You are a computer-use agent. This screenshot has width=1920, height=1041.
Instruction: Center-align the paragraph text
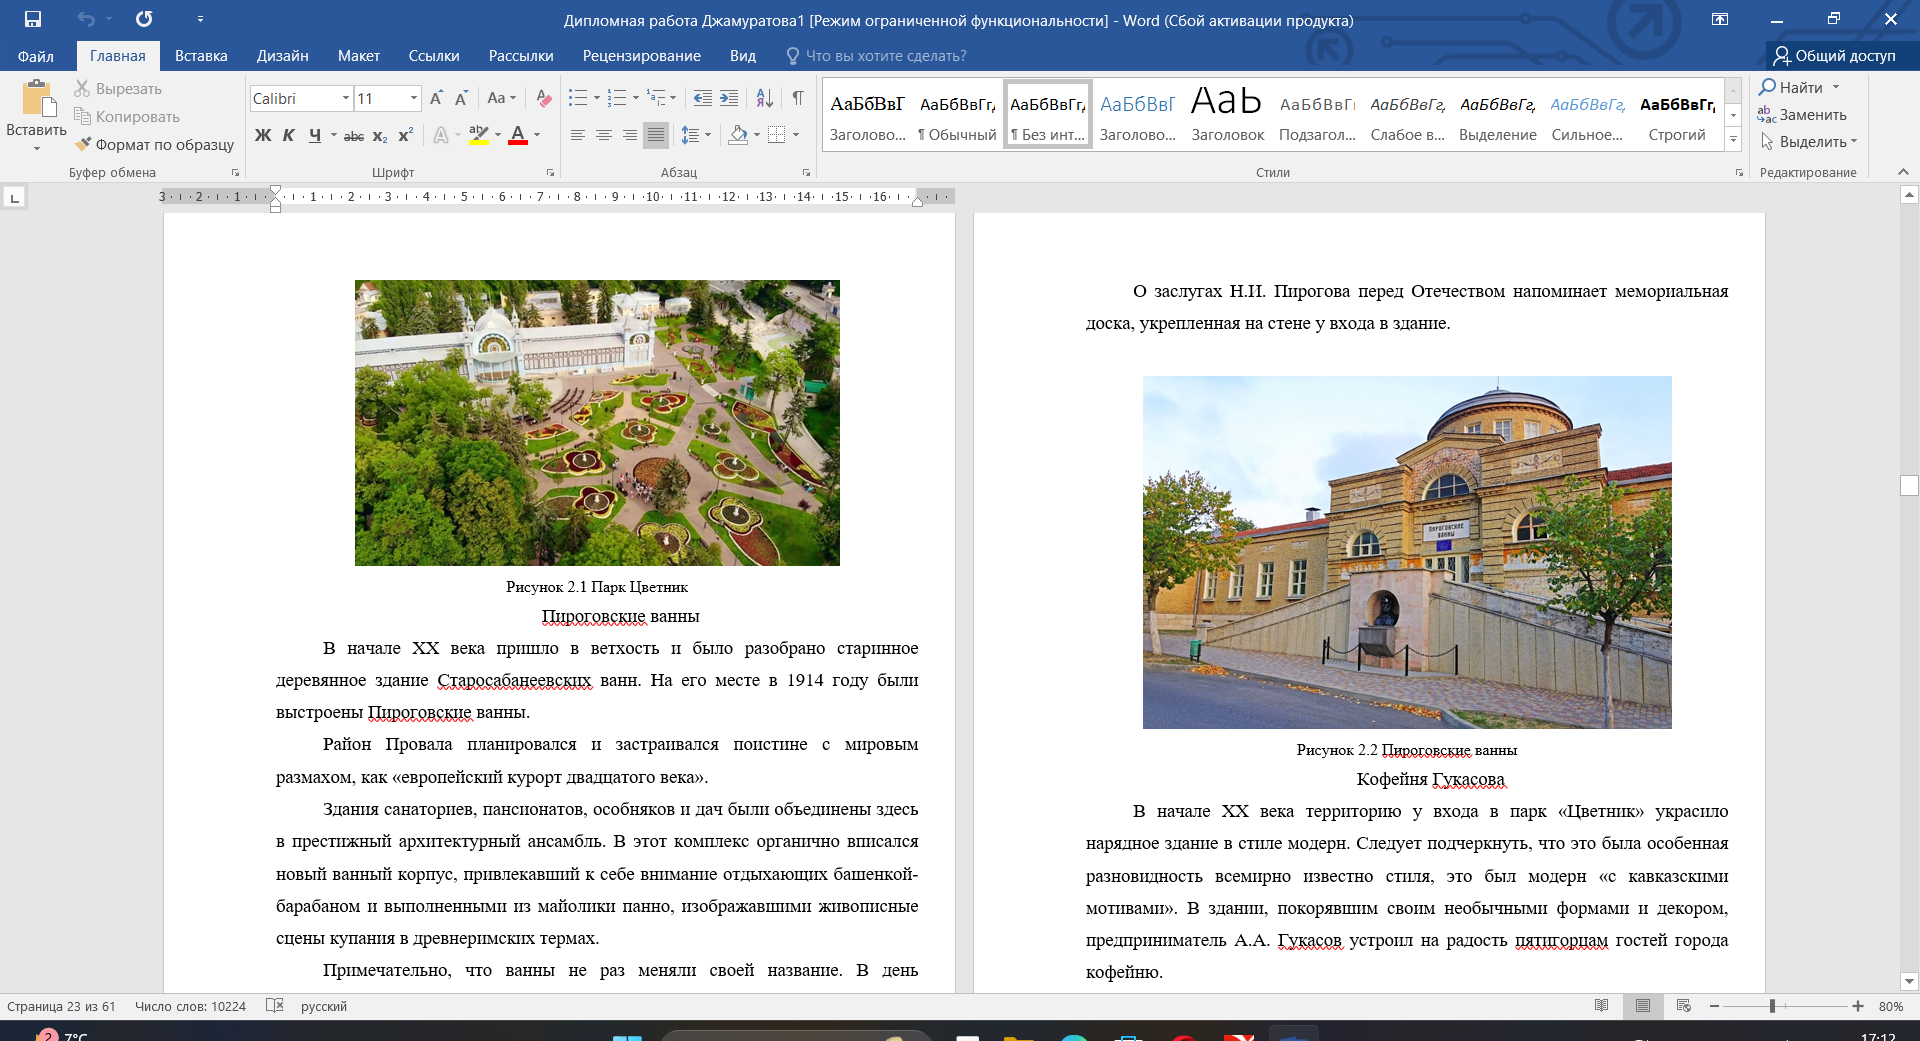click(604, 135)
